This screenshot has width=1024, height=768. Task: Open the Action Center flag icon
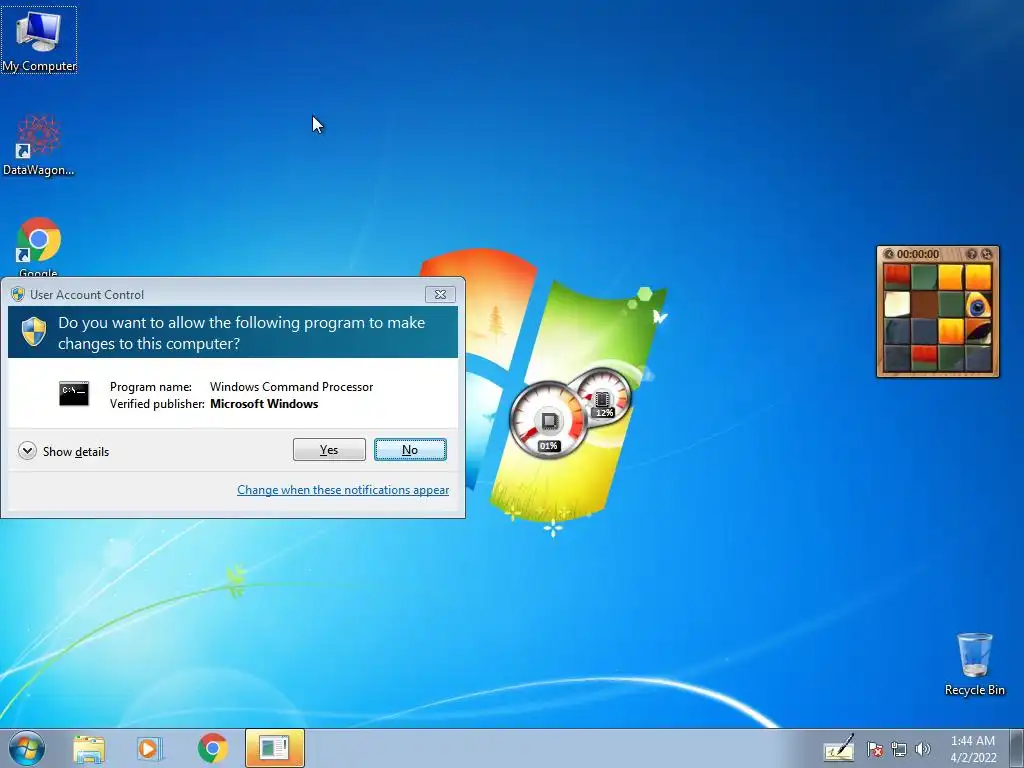[x=875, y=749]
